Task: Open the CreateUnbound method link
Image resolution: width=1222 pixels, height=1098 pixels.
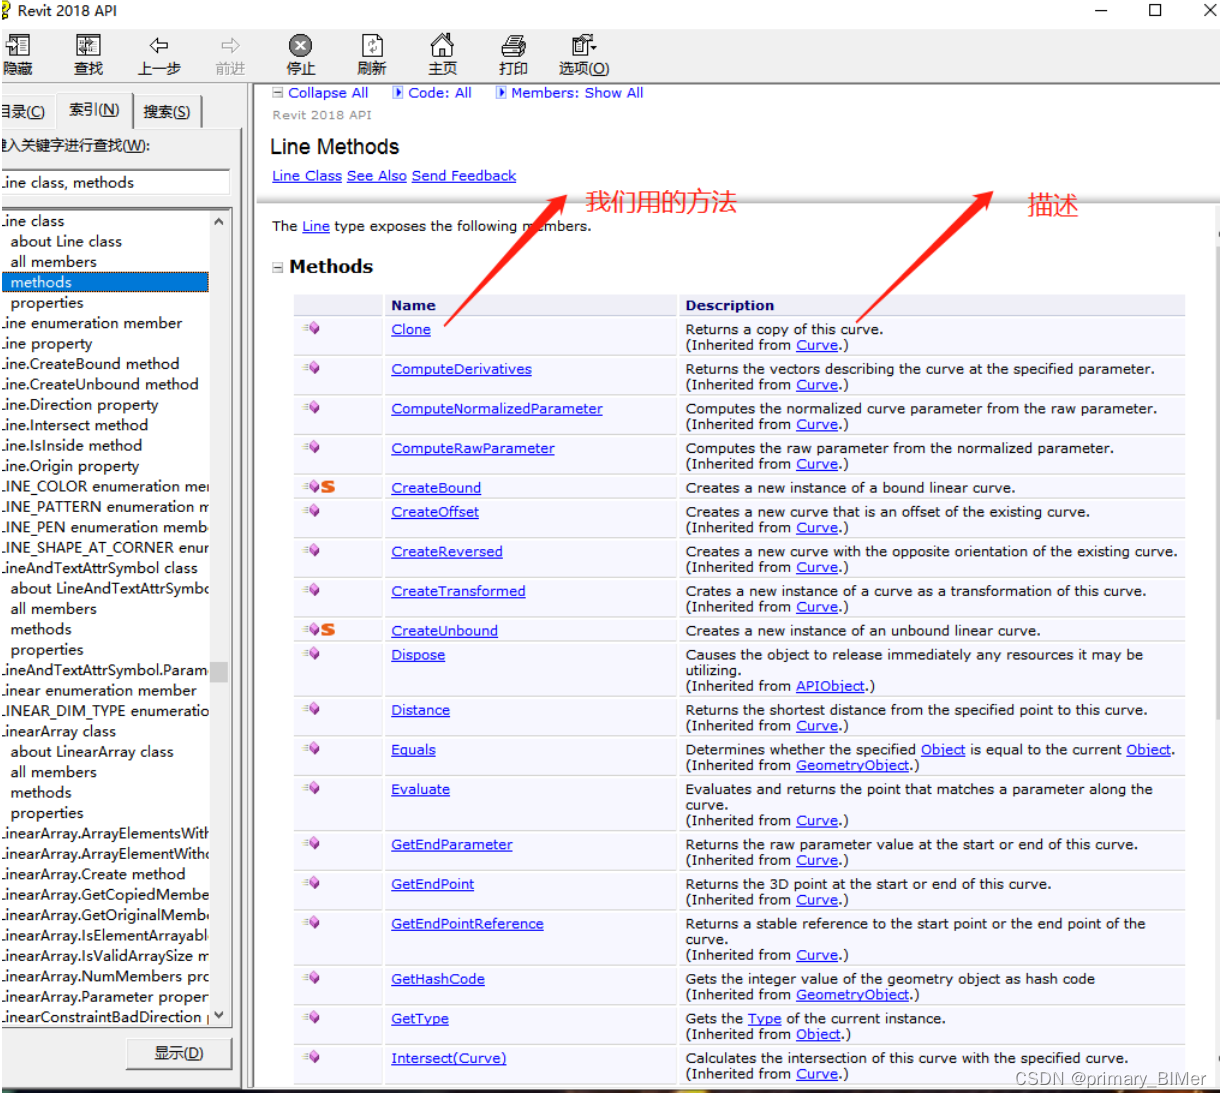Action: [444, 631]
